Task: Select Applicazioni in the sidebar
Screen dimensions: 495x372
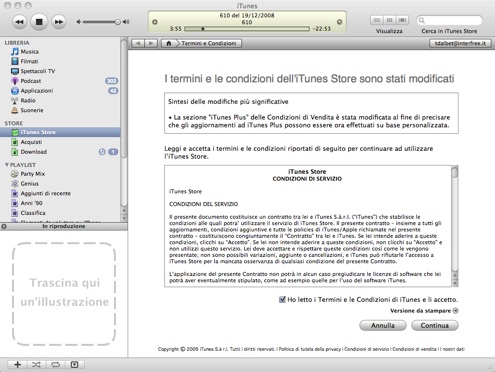Action: pos(60,91)
